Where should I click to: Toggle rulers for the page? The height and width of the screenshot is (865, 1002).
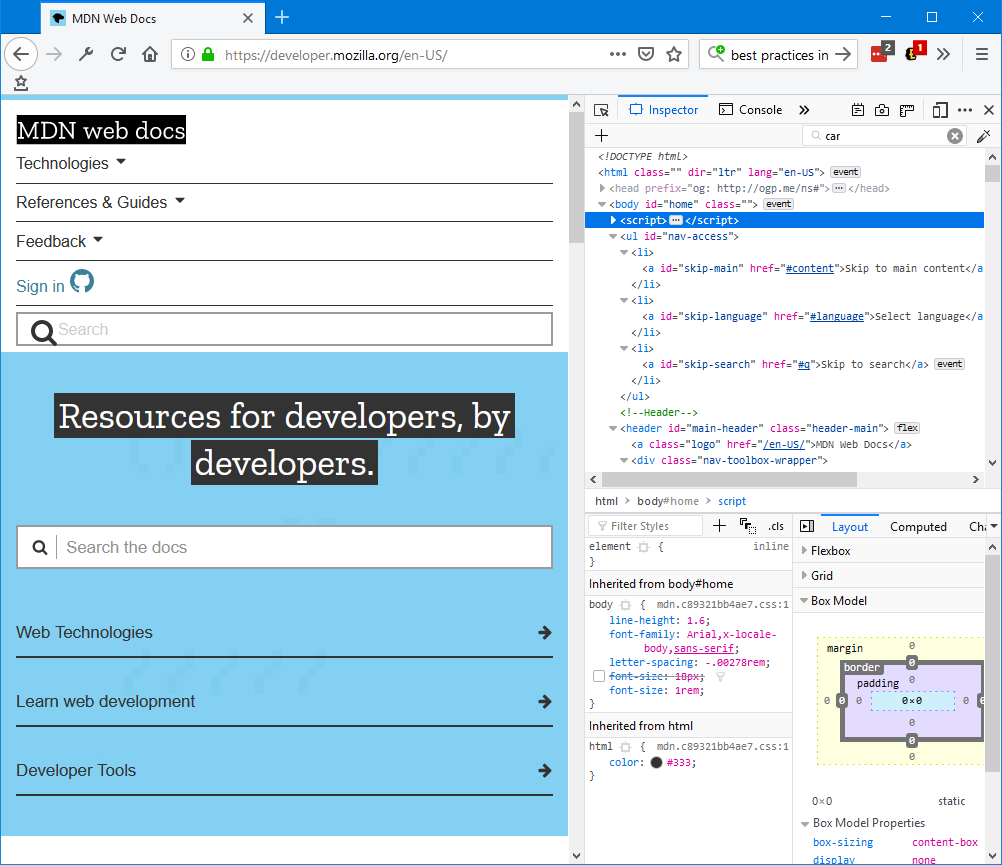(x=907, y=110)
